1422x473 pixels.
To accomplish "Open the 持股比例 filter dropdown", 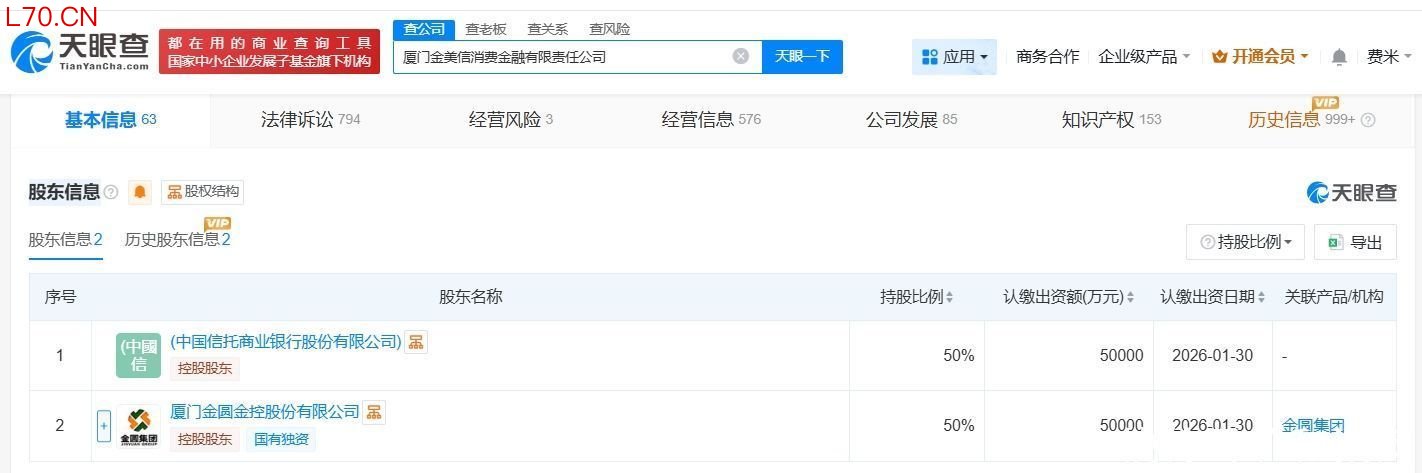I will click(1245, 242).
